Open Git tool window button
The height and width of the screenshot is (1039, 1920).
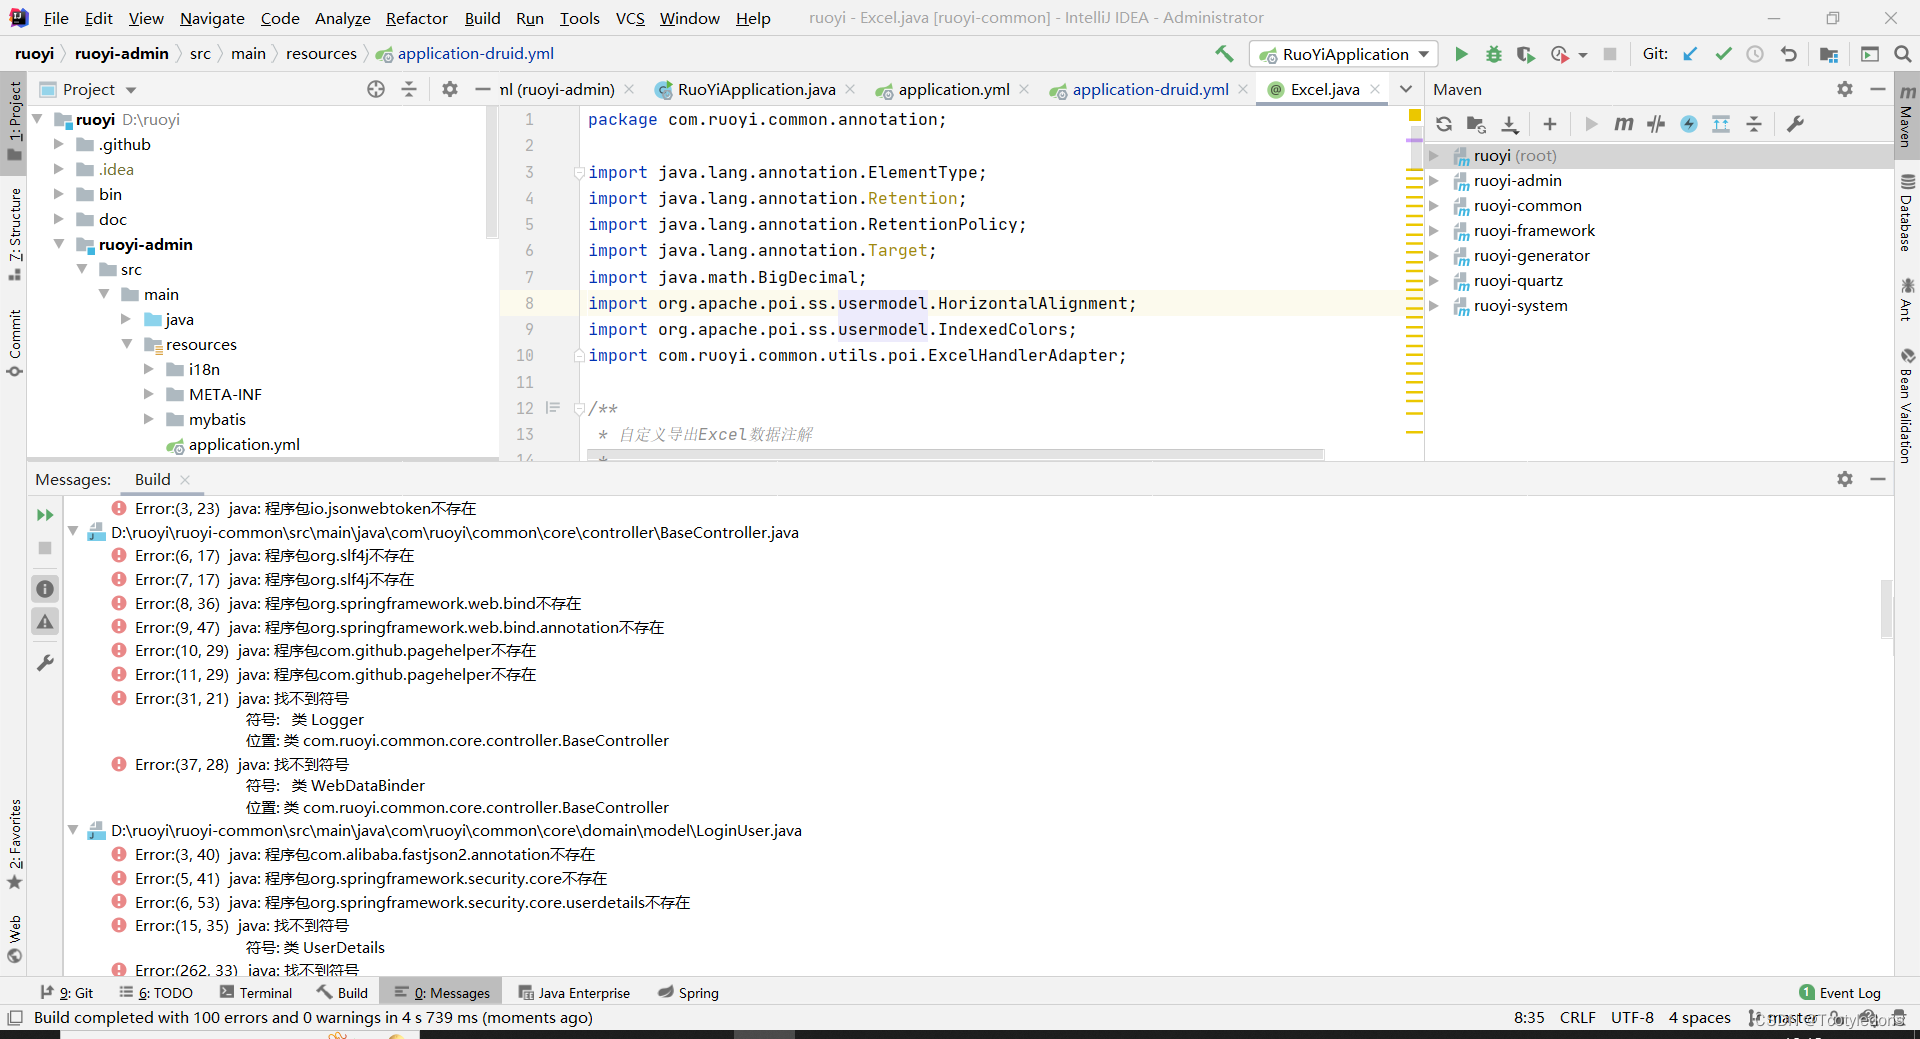click(67, 993)
